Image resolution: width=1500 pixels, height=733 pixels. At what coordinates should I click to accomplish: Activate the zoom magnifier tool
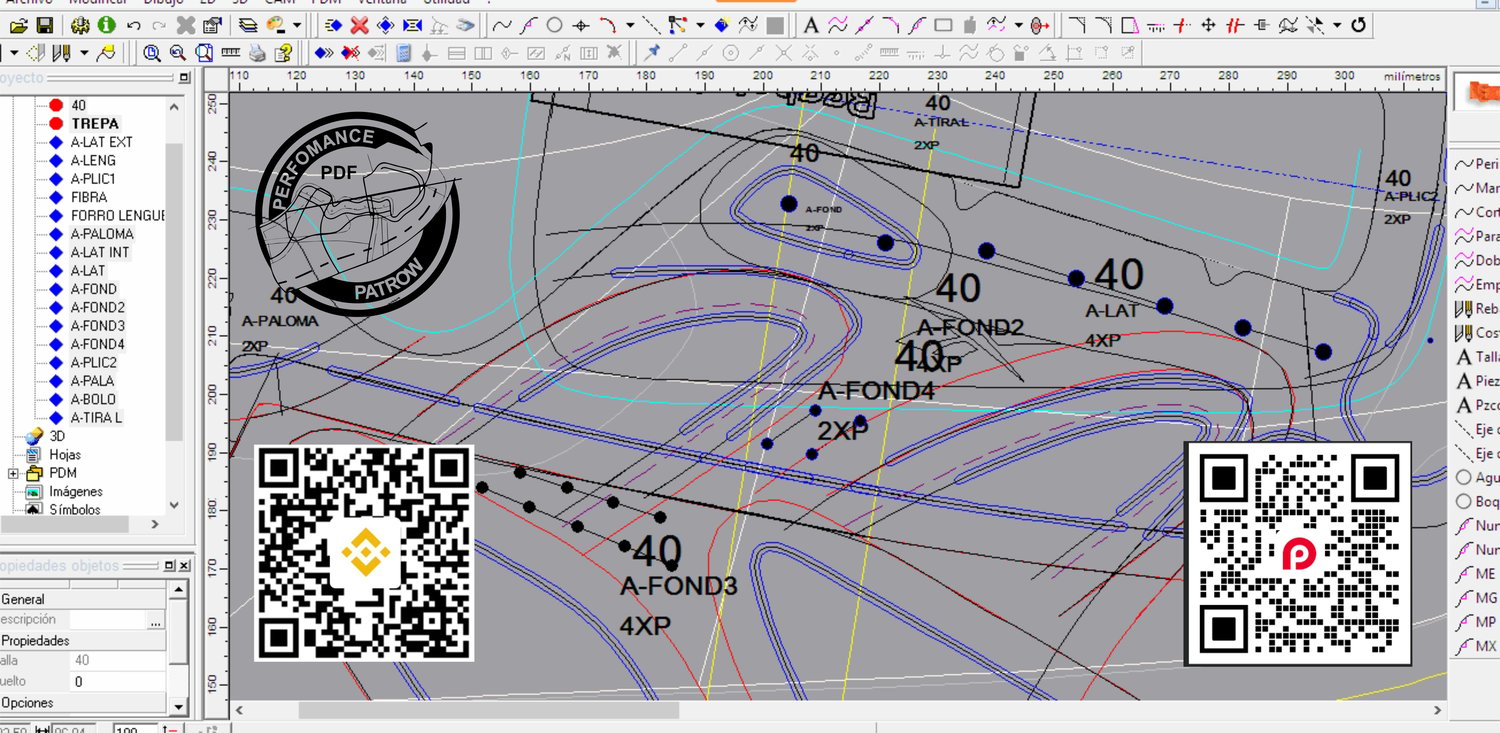pos(152,52)
